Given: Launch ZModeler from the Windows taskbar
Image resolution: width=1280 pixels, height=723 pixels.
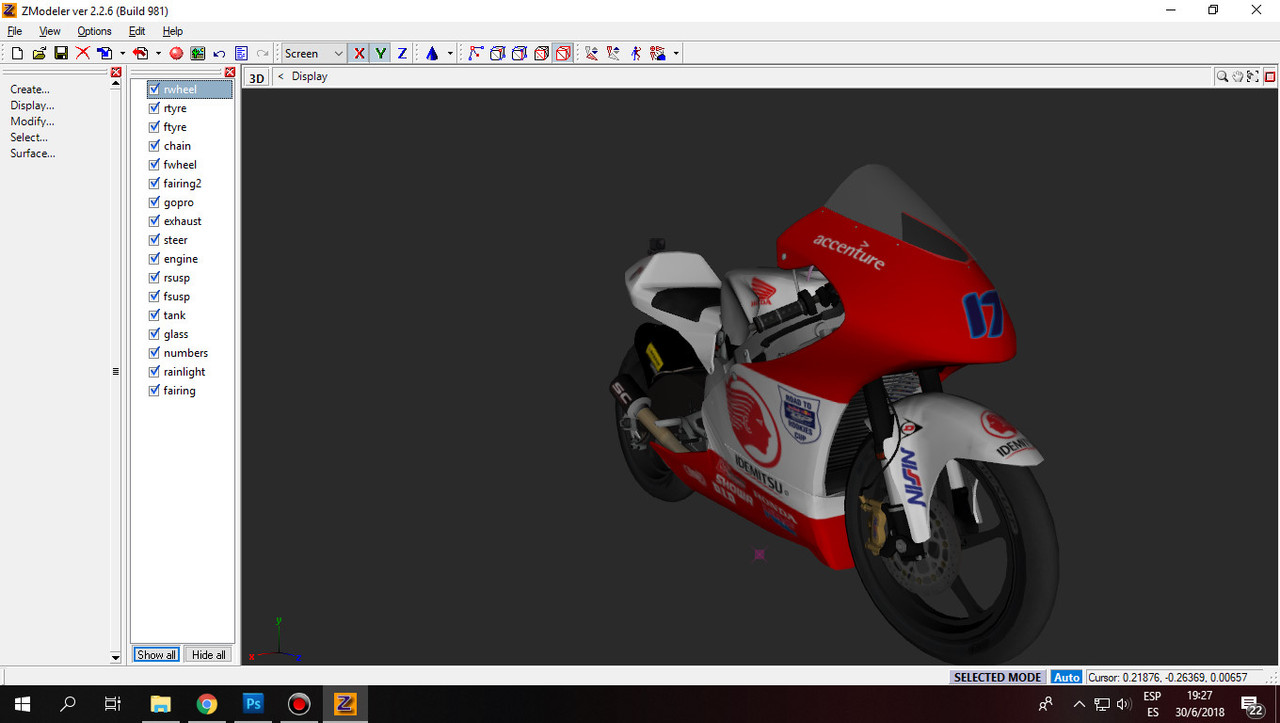Looking at the screenshot, I should 345,704.
